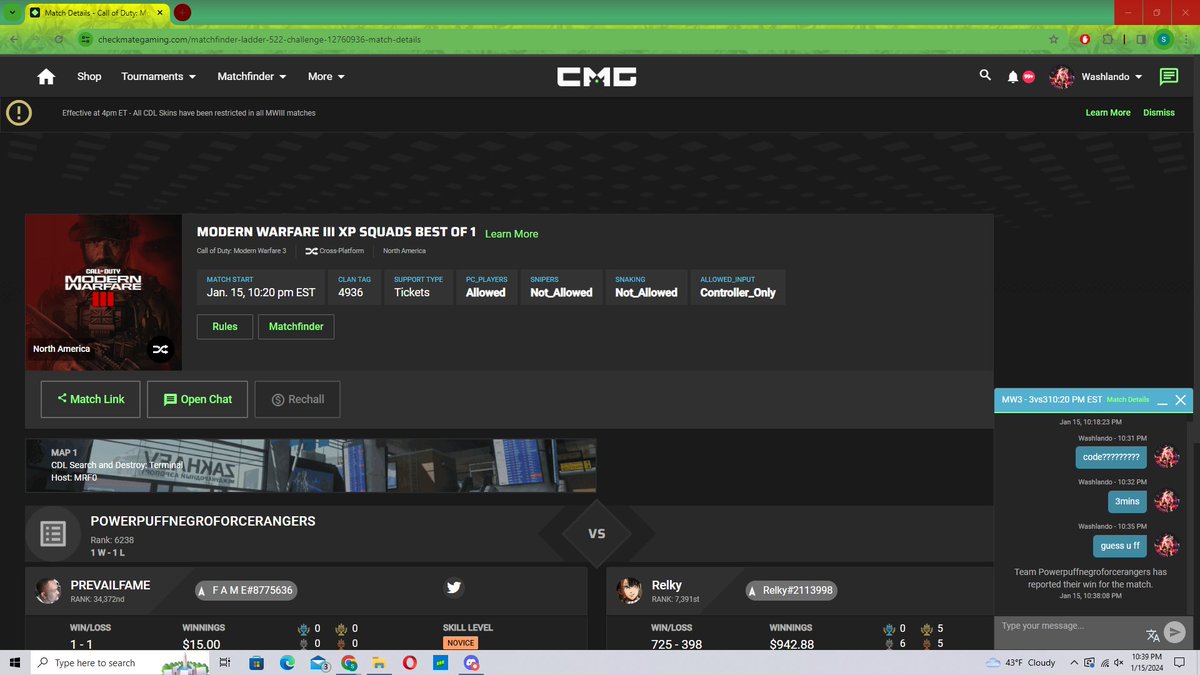
Task: Click the green Matchfinder button under match info
Action: 296,326
